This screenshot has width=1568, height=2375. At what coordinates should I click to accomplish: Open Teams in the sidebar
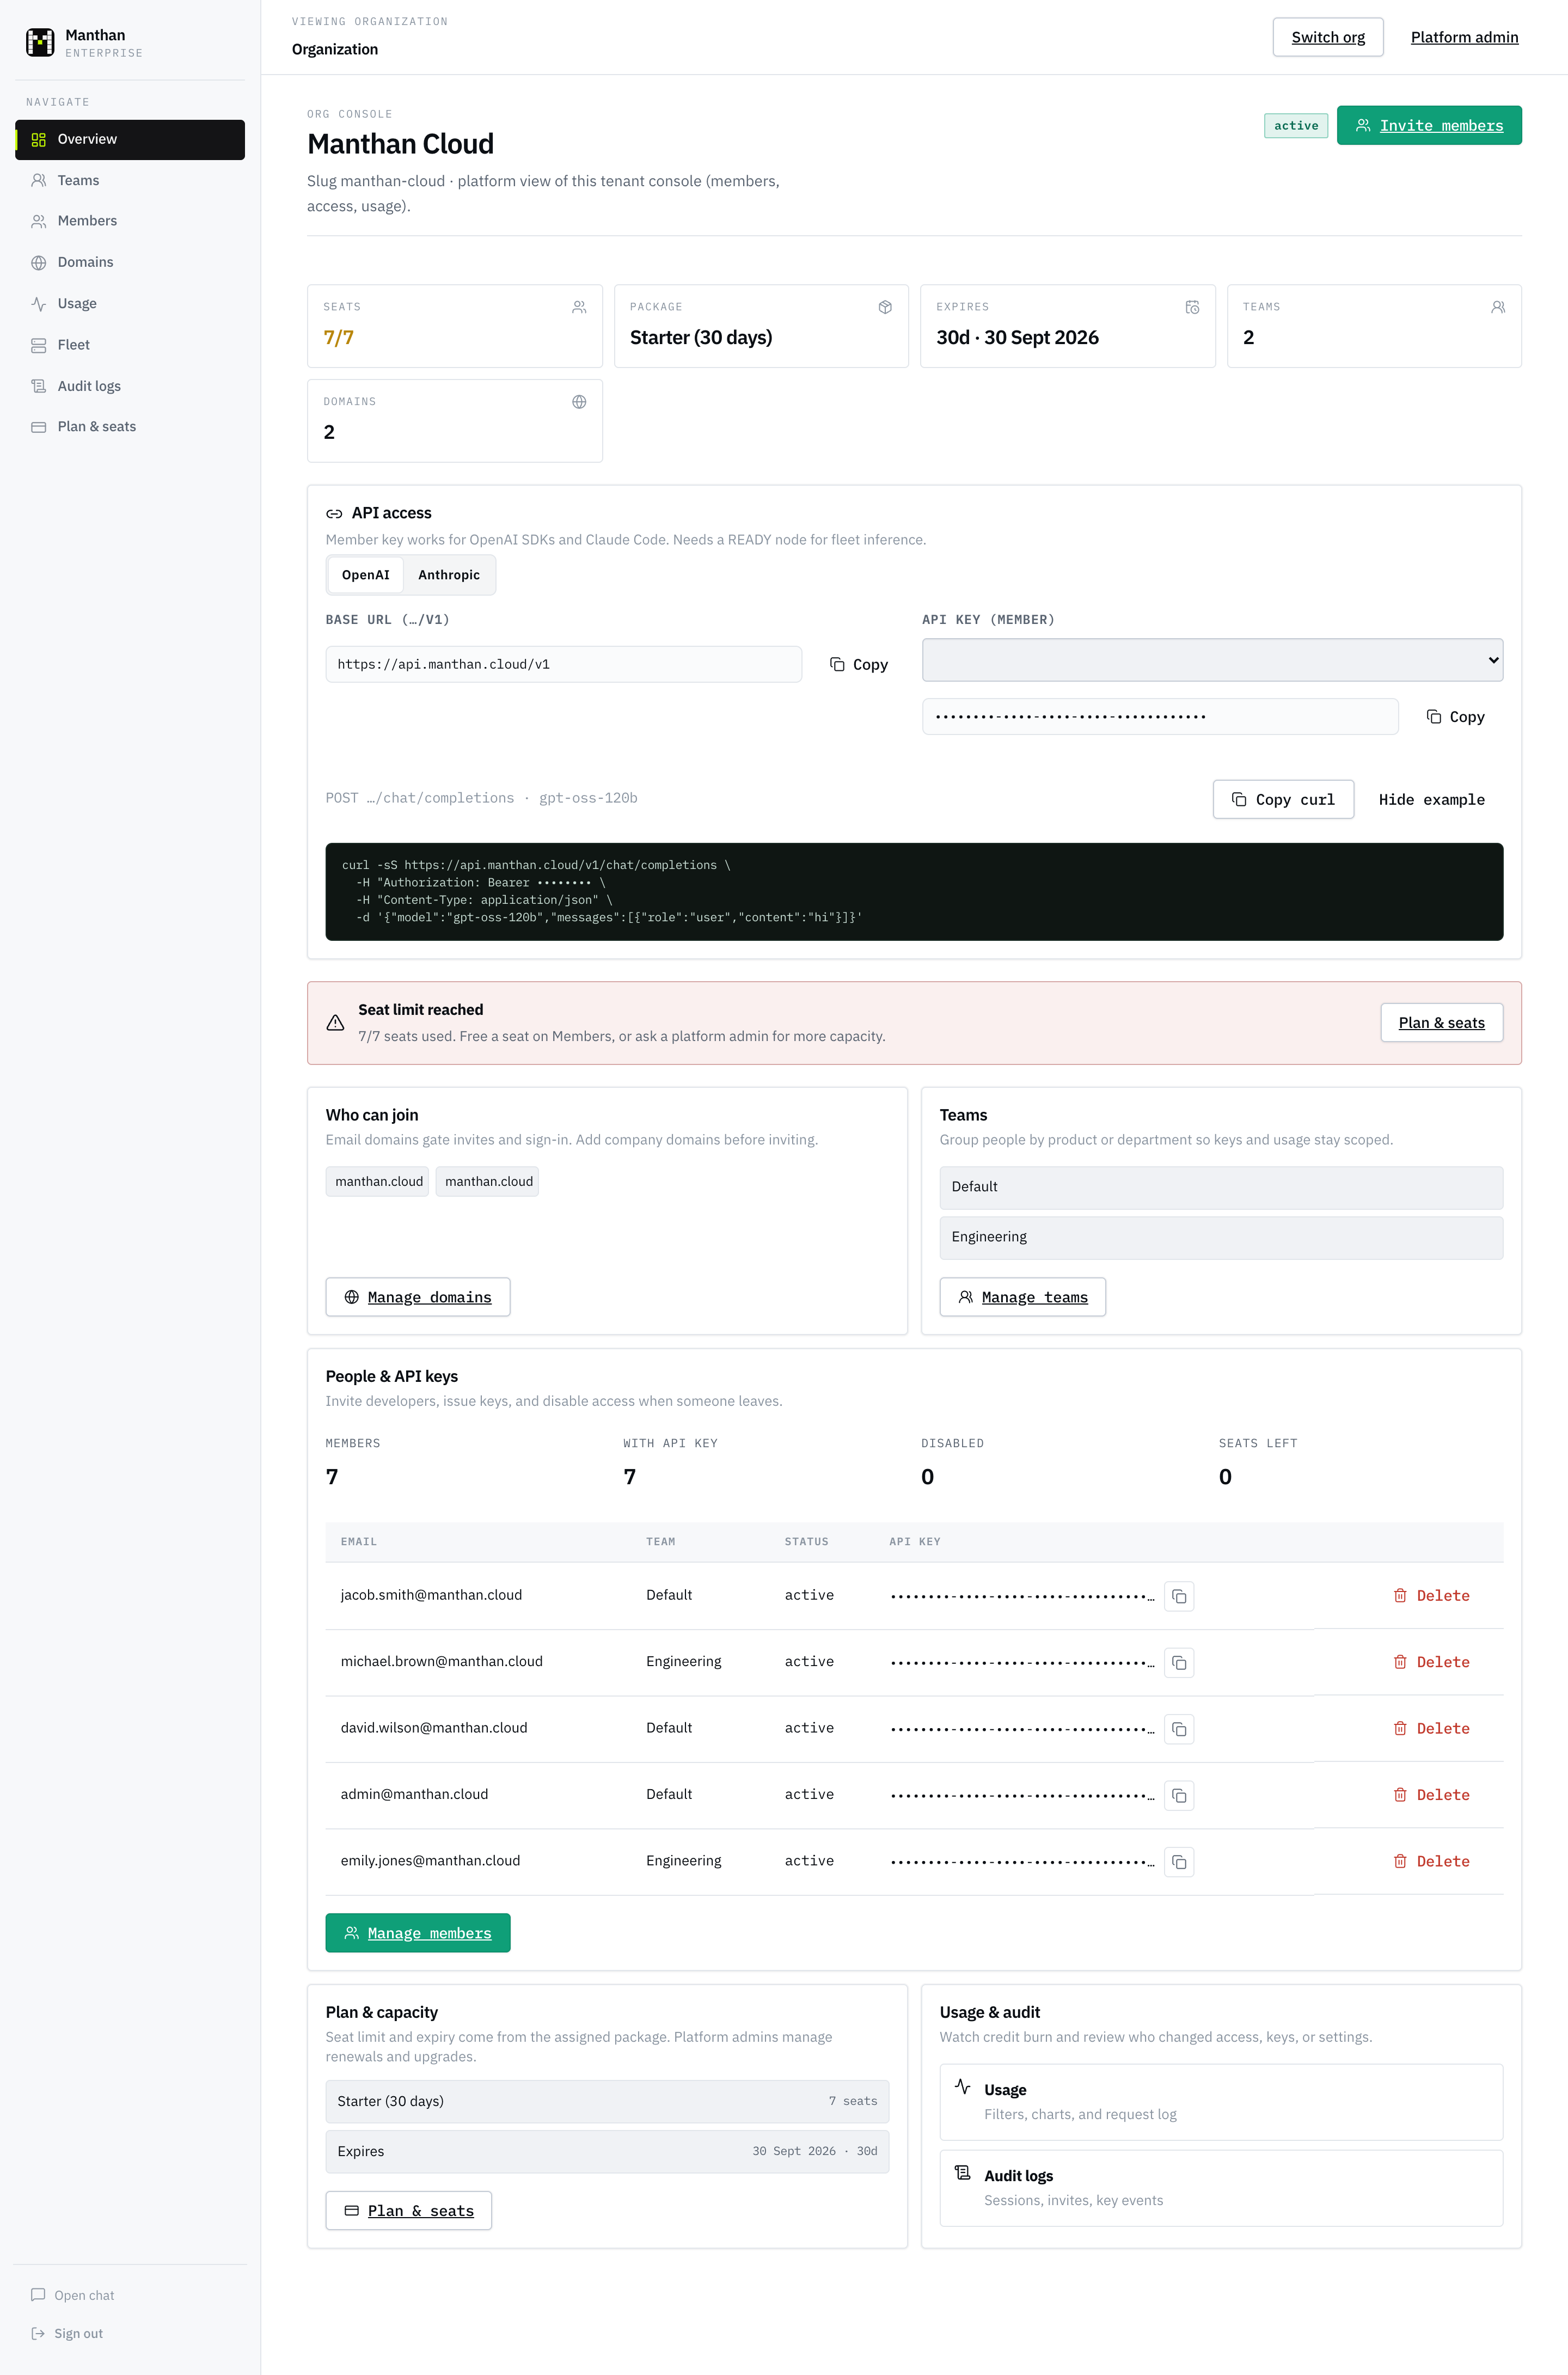click(x=130, y=180)
